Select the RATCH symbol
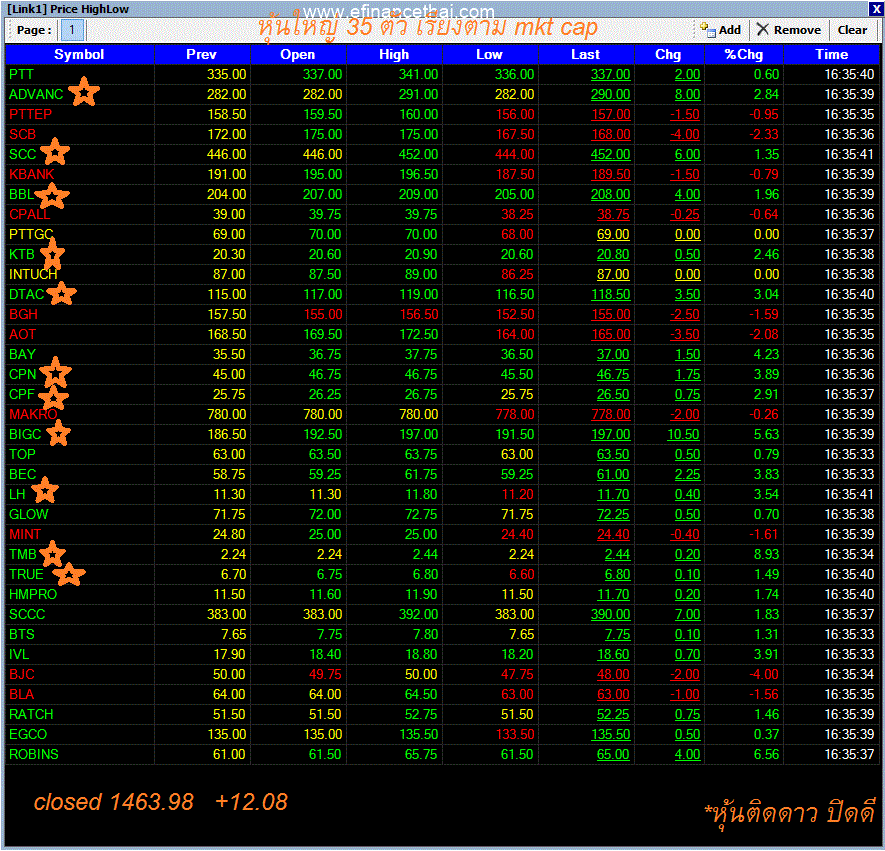The height and width of the screenshot is (851, 885). pos(32,716)
